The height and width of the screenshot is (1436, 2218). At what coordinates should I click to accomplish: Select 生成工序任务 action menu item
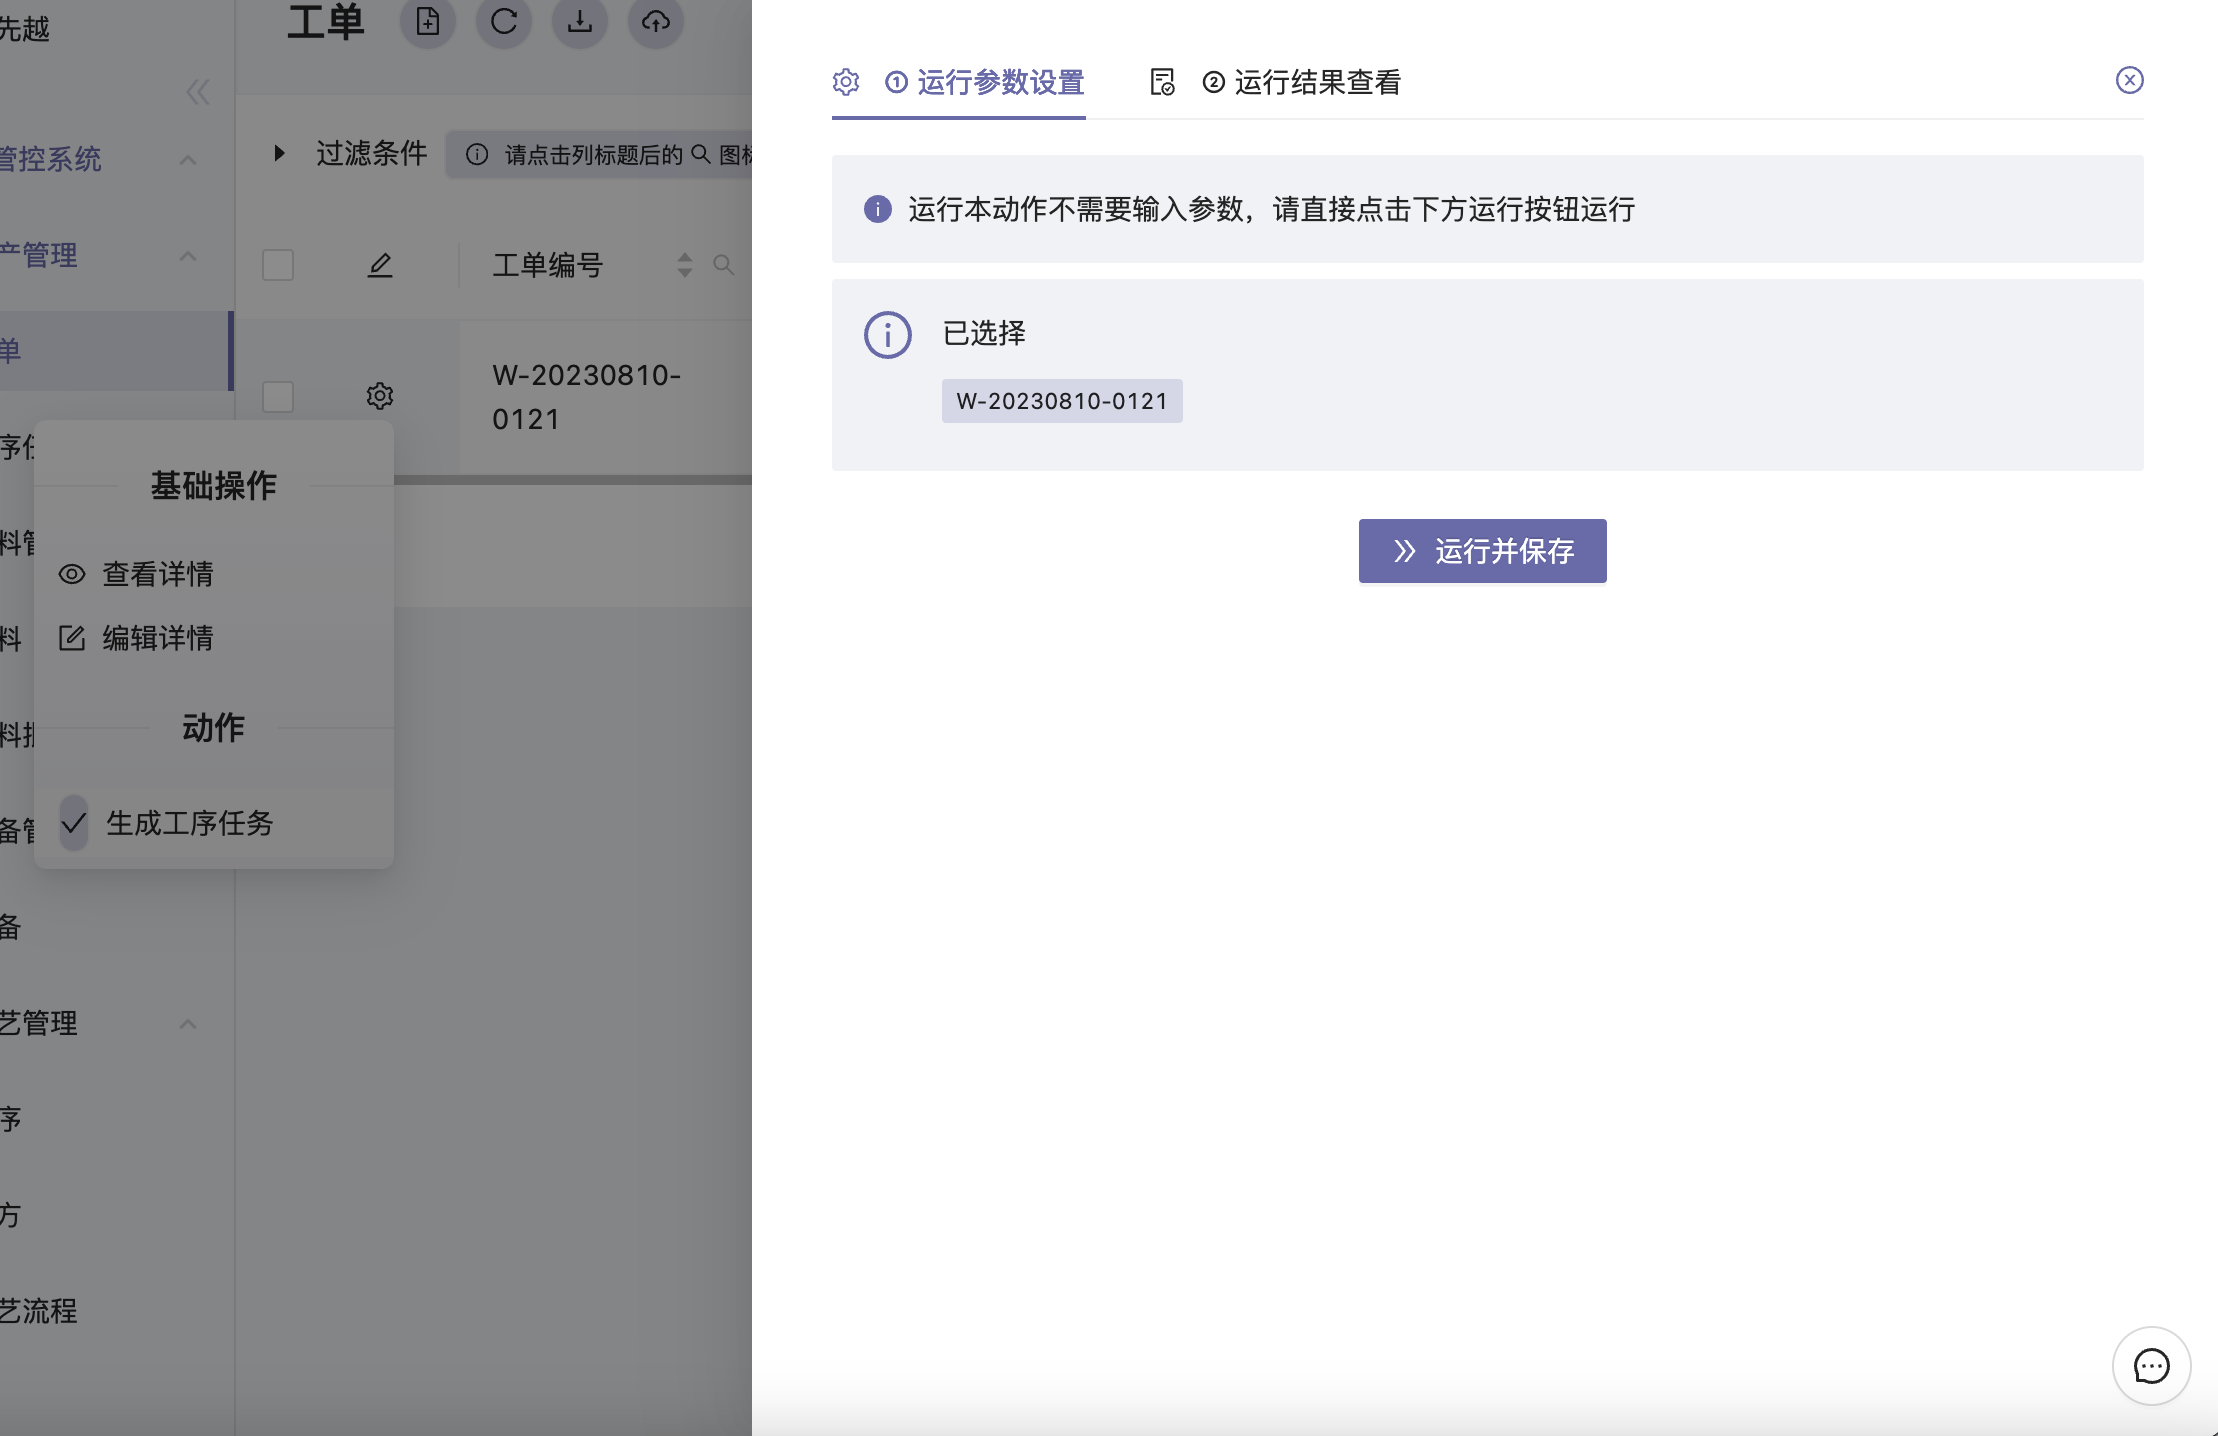tap(190, 823)
